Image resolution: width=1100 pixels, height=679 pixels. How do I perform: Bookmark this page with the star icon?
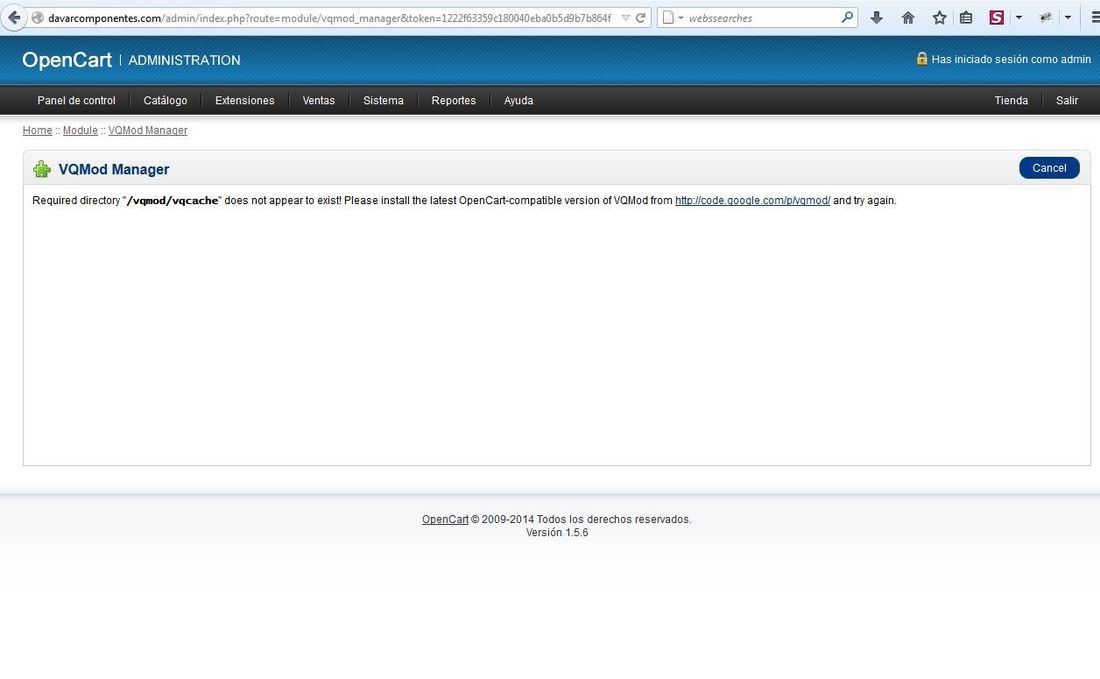[939, 18]
